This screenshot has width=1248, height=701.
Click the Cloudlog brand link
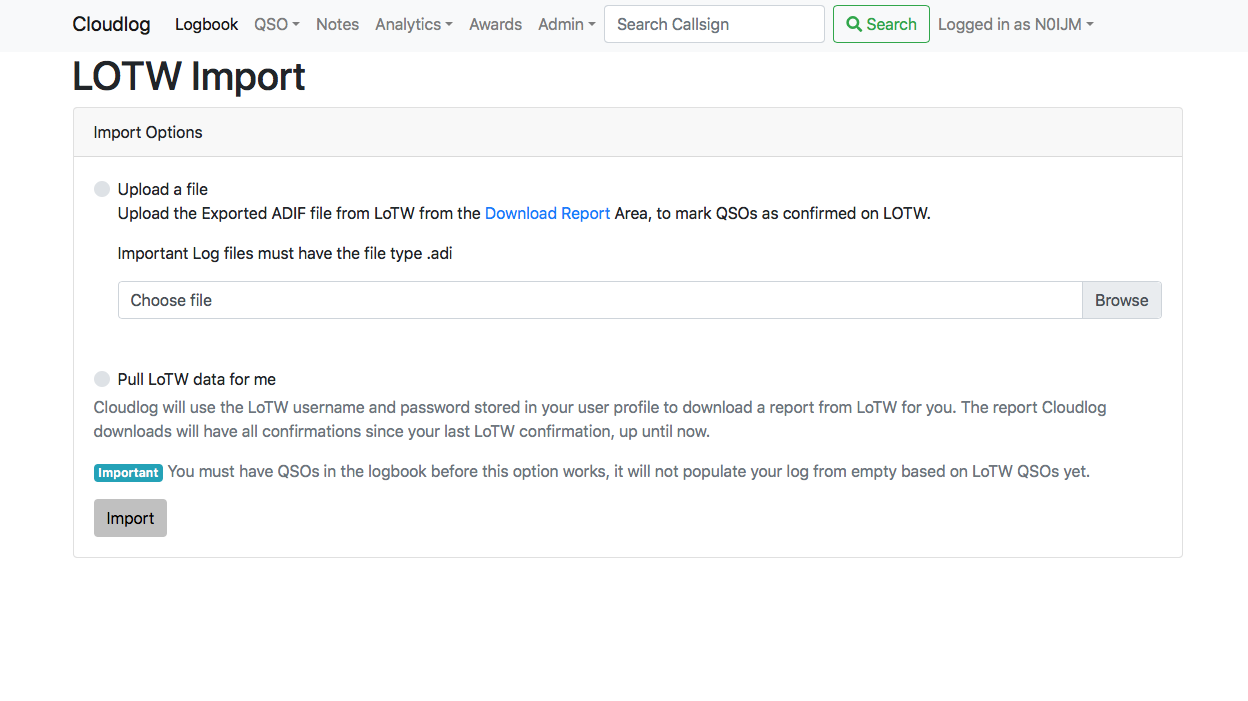click(x=111, y=24)
